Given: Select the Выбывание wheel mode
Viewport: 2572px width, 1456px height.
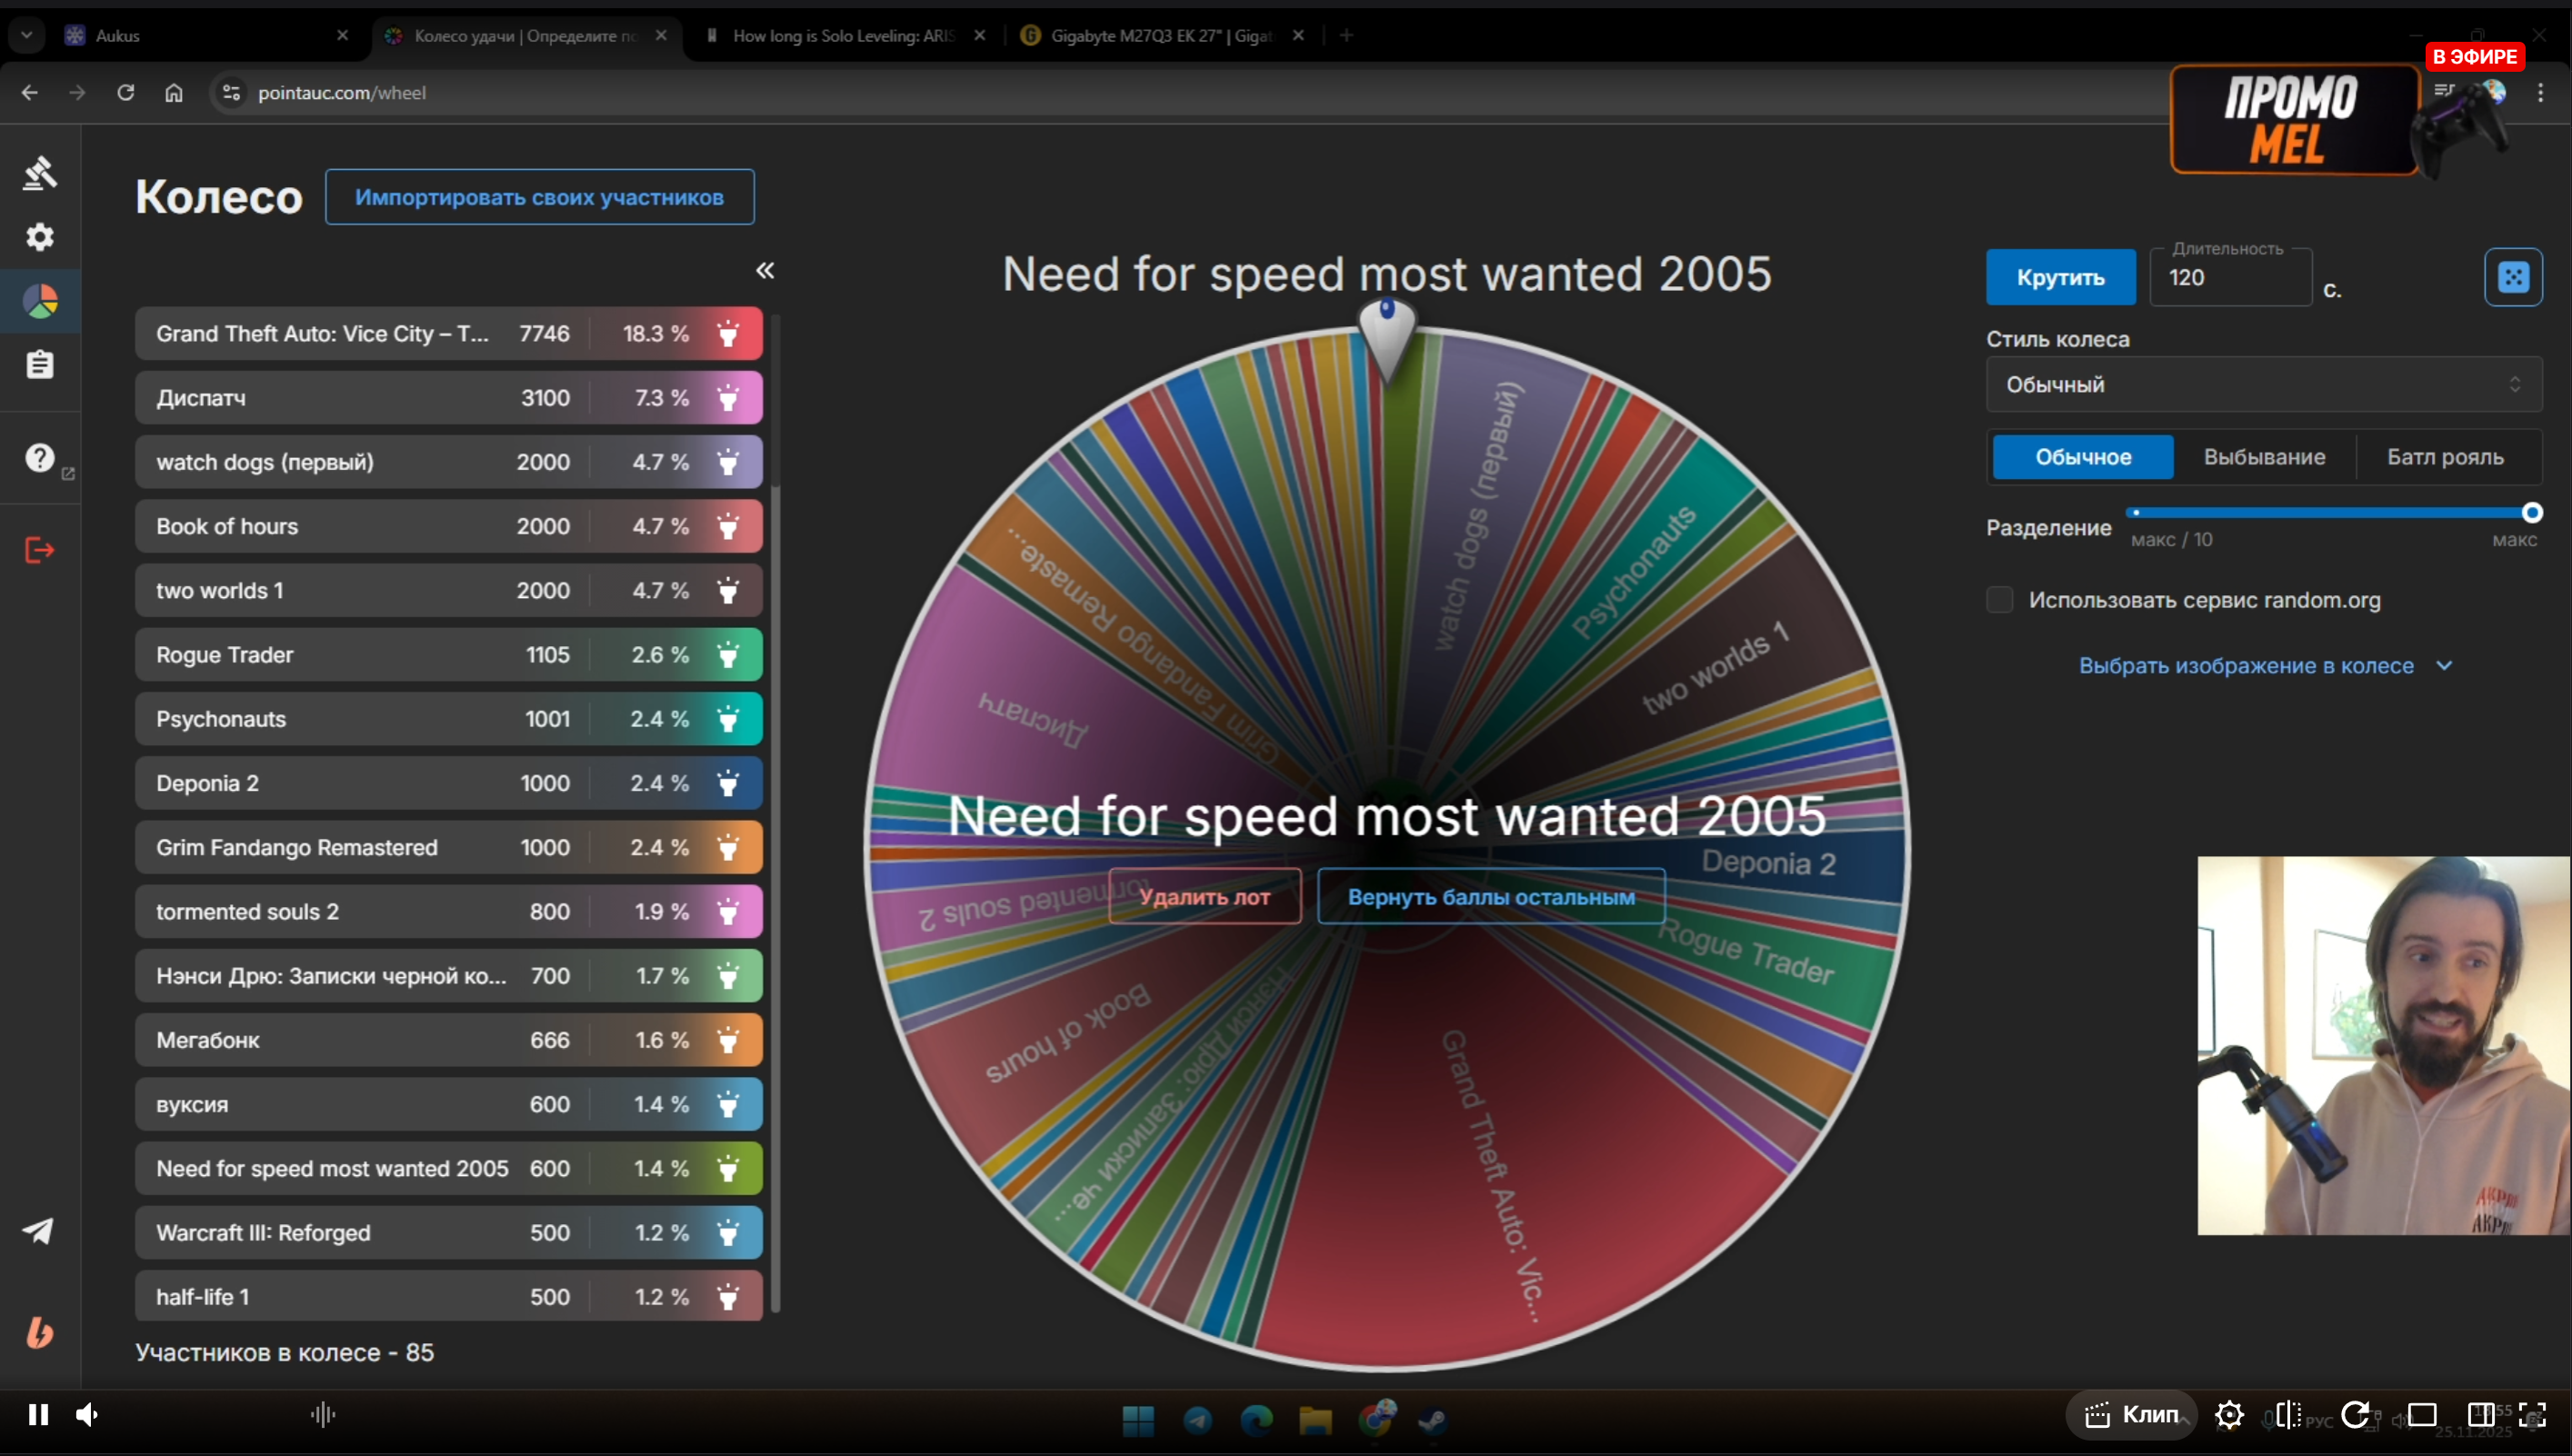Looking at the screenshot, I should pyautogui.click(x=2264, y=457).
